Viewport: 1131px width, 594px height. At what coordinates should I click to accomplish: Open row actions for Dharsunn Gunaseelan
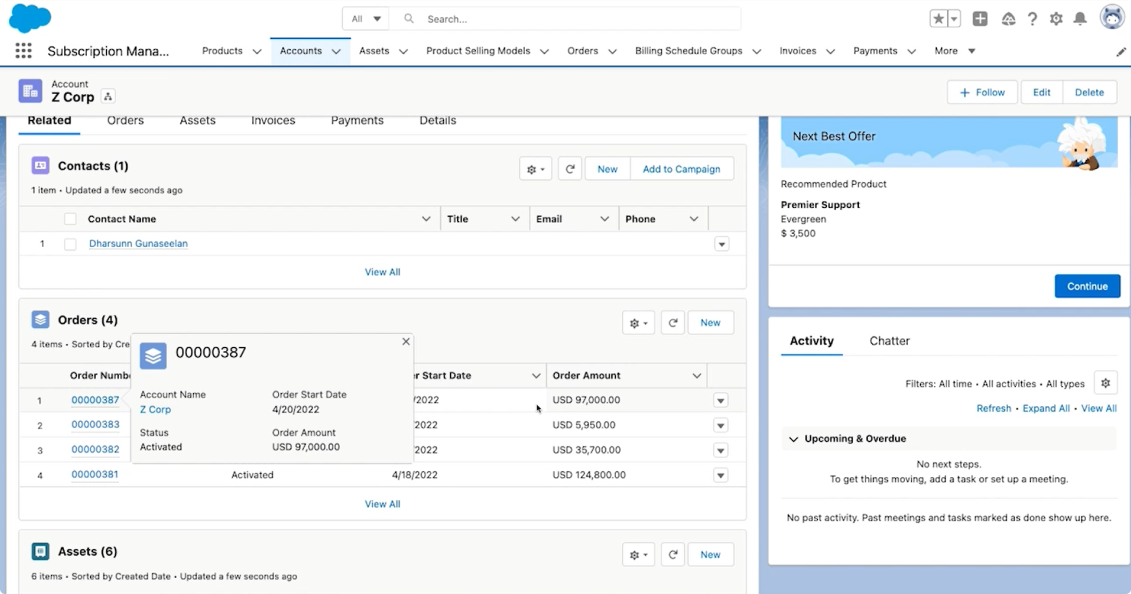(x=721, y=244)
